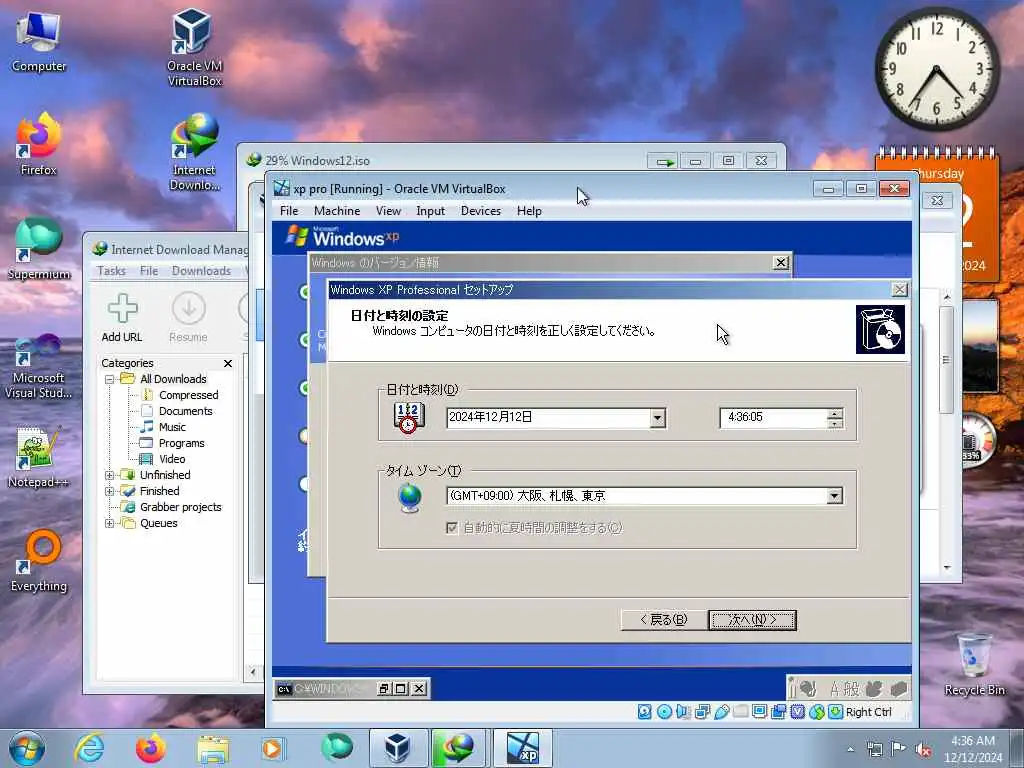Open Windows Explorer folder from taskbar
1024x768 pixels.
[x=213, y=748]
